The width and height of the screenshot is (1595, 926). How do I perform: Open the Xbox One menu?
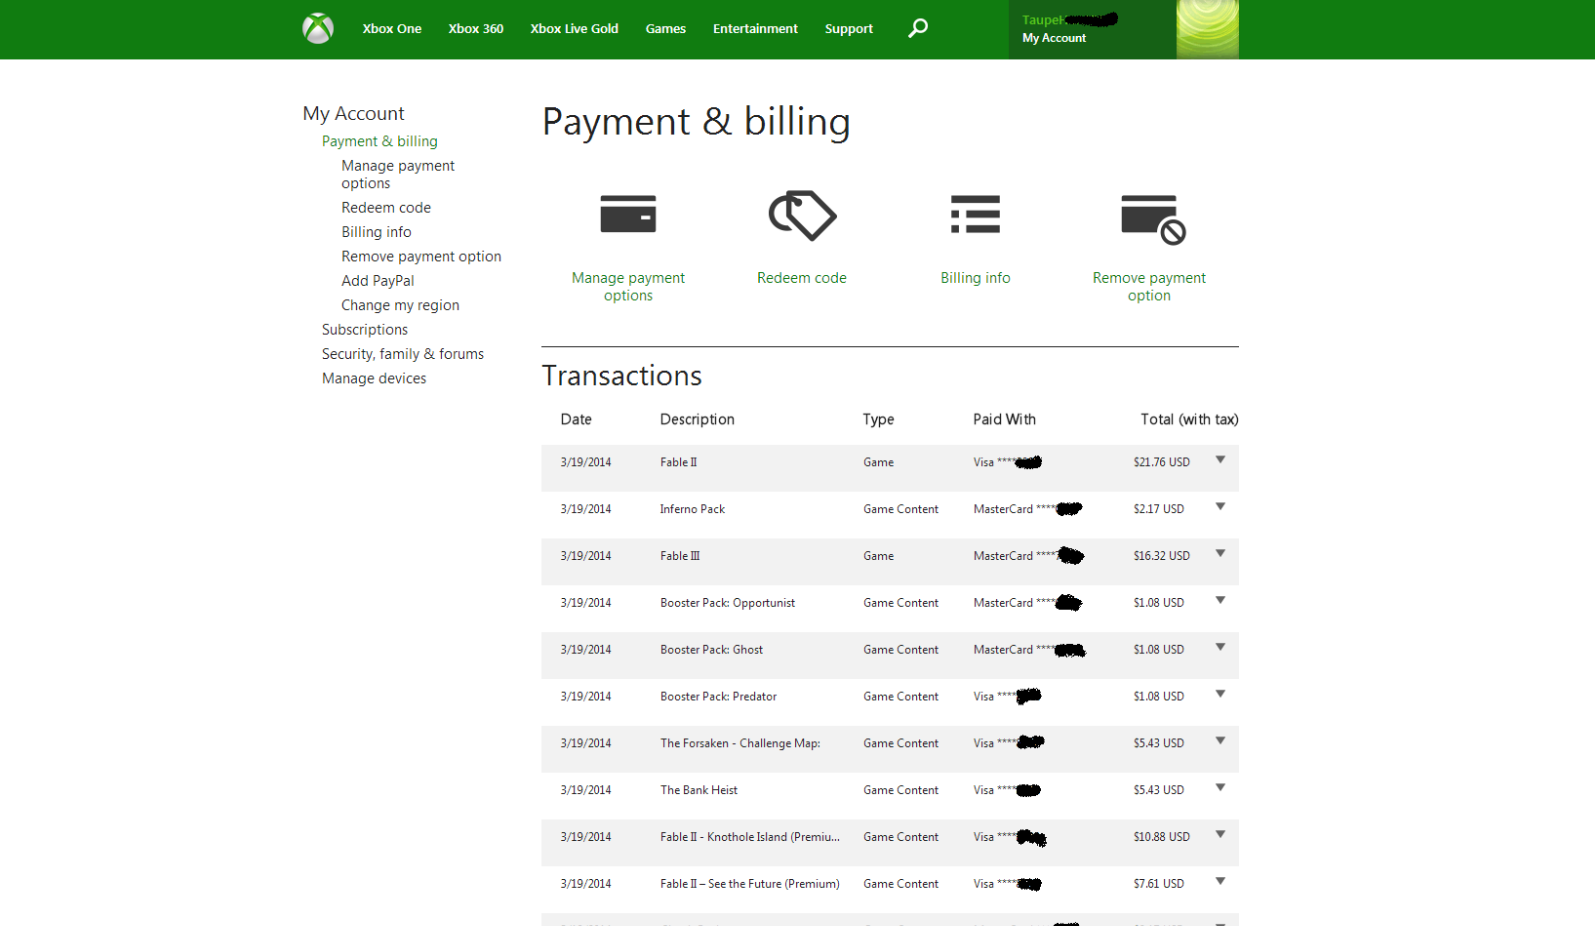[x=392, y=29]
